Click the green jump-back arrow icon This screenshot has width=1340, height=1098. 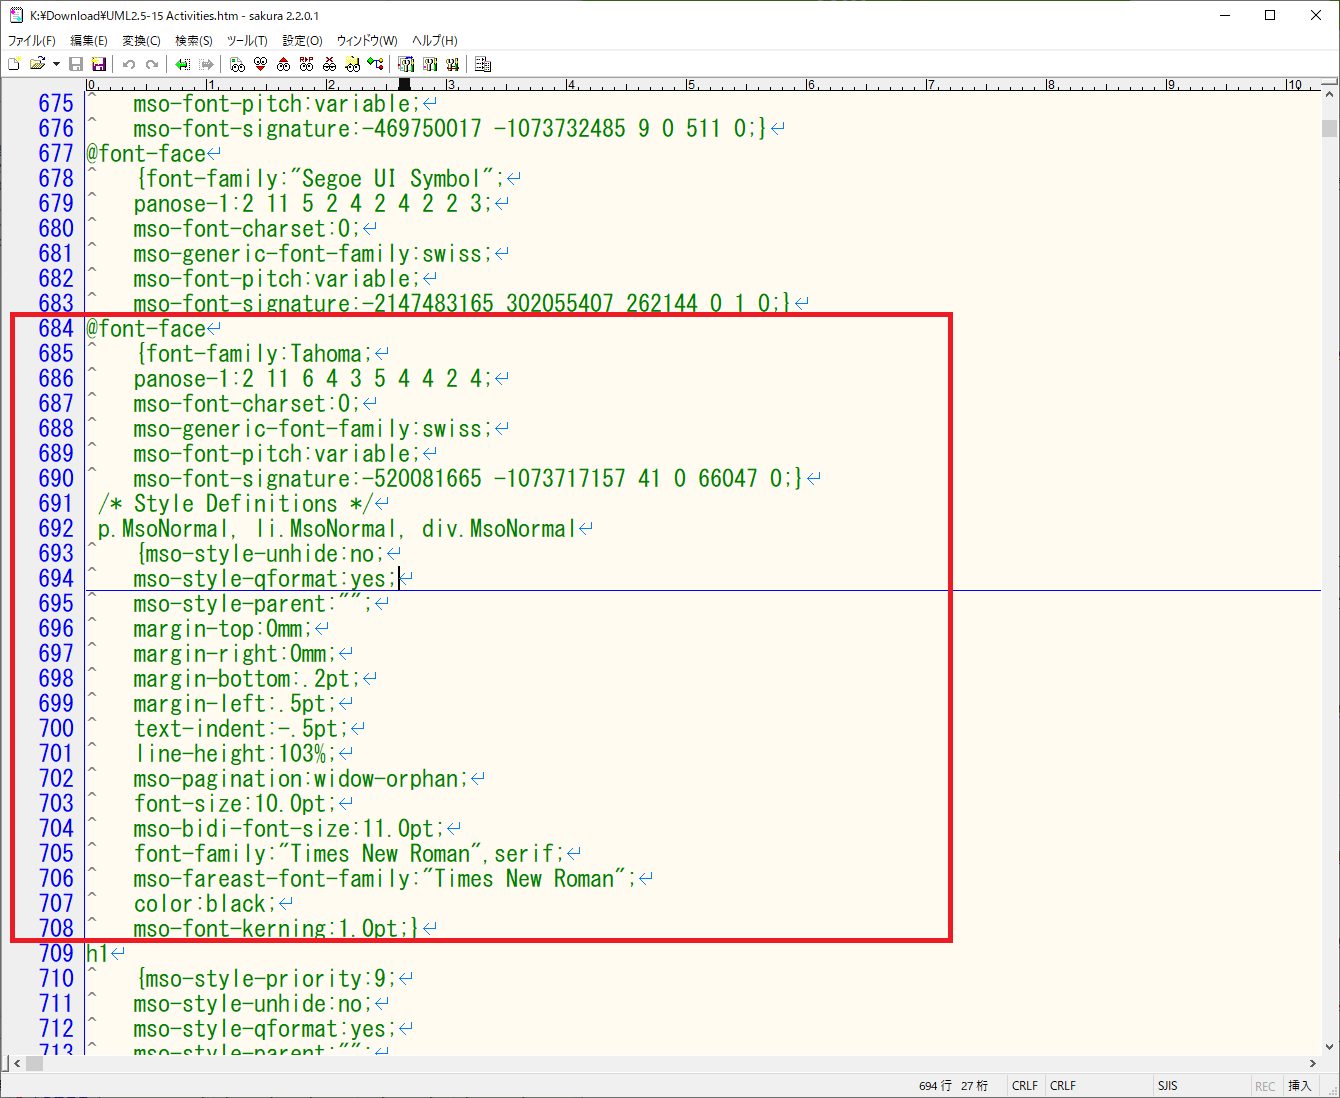click(182, 64)
